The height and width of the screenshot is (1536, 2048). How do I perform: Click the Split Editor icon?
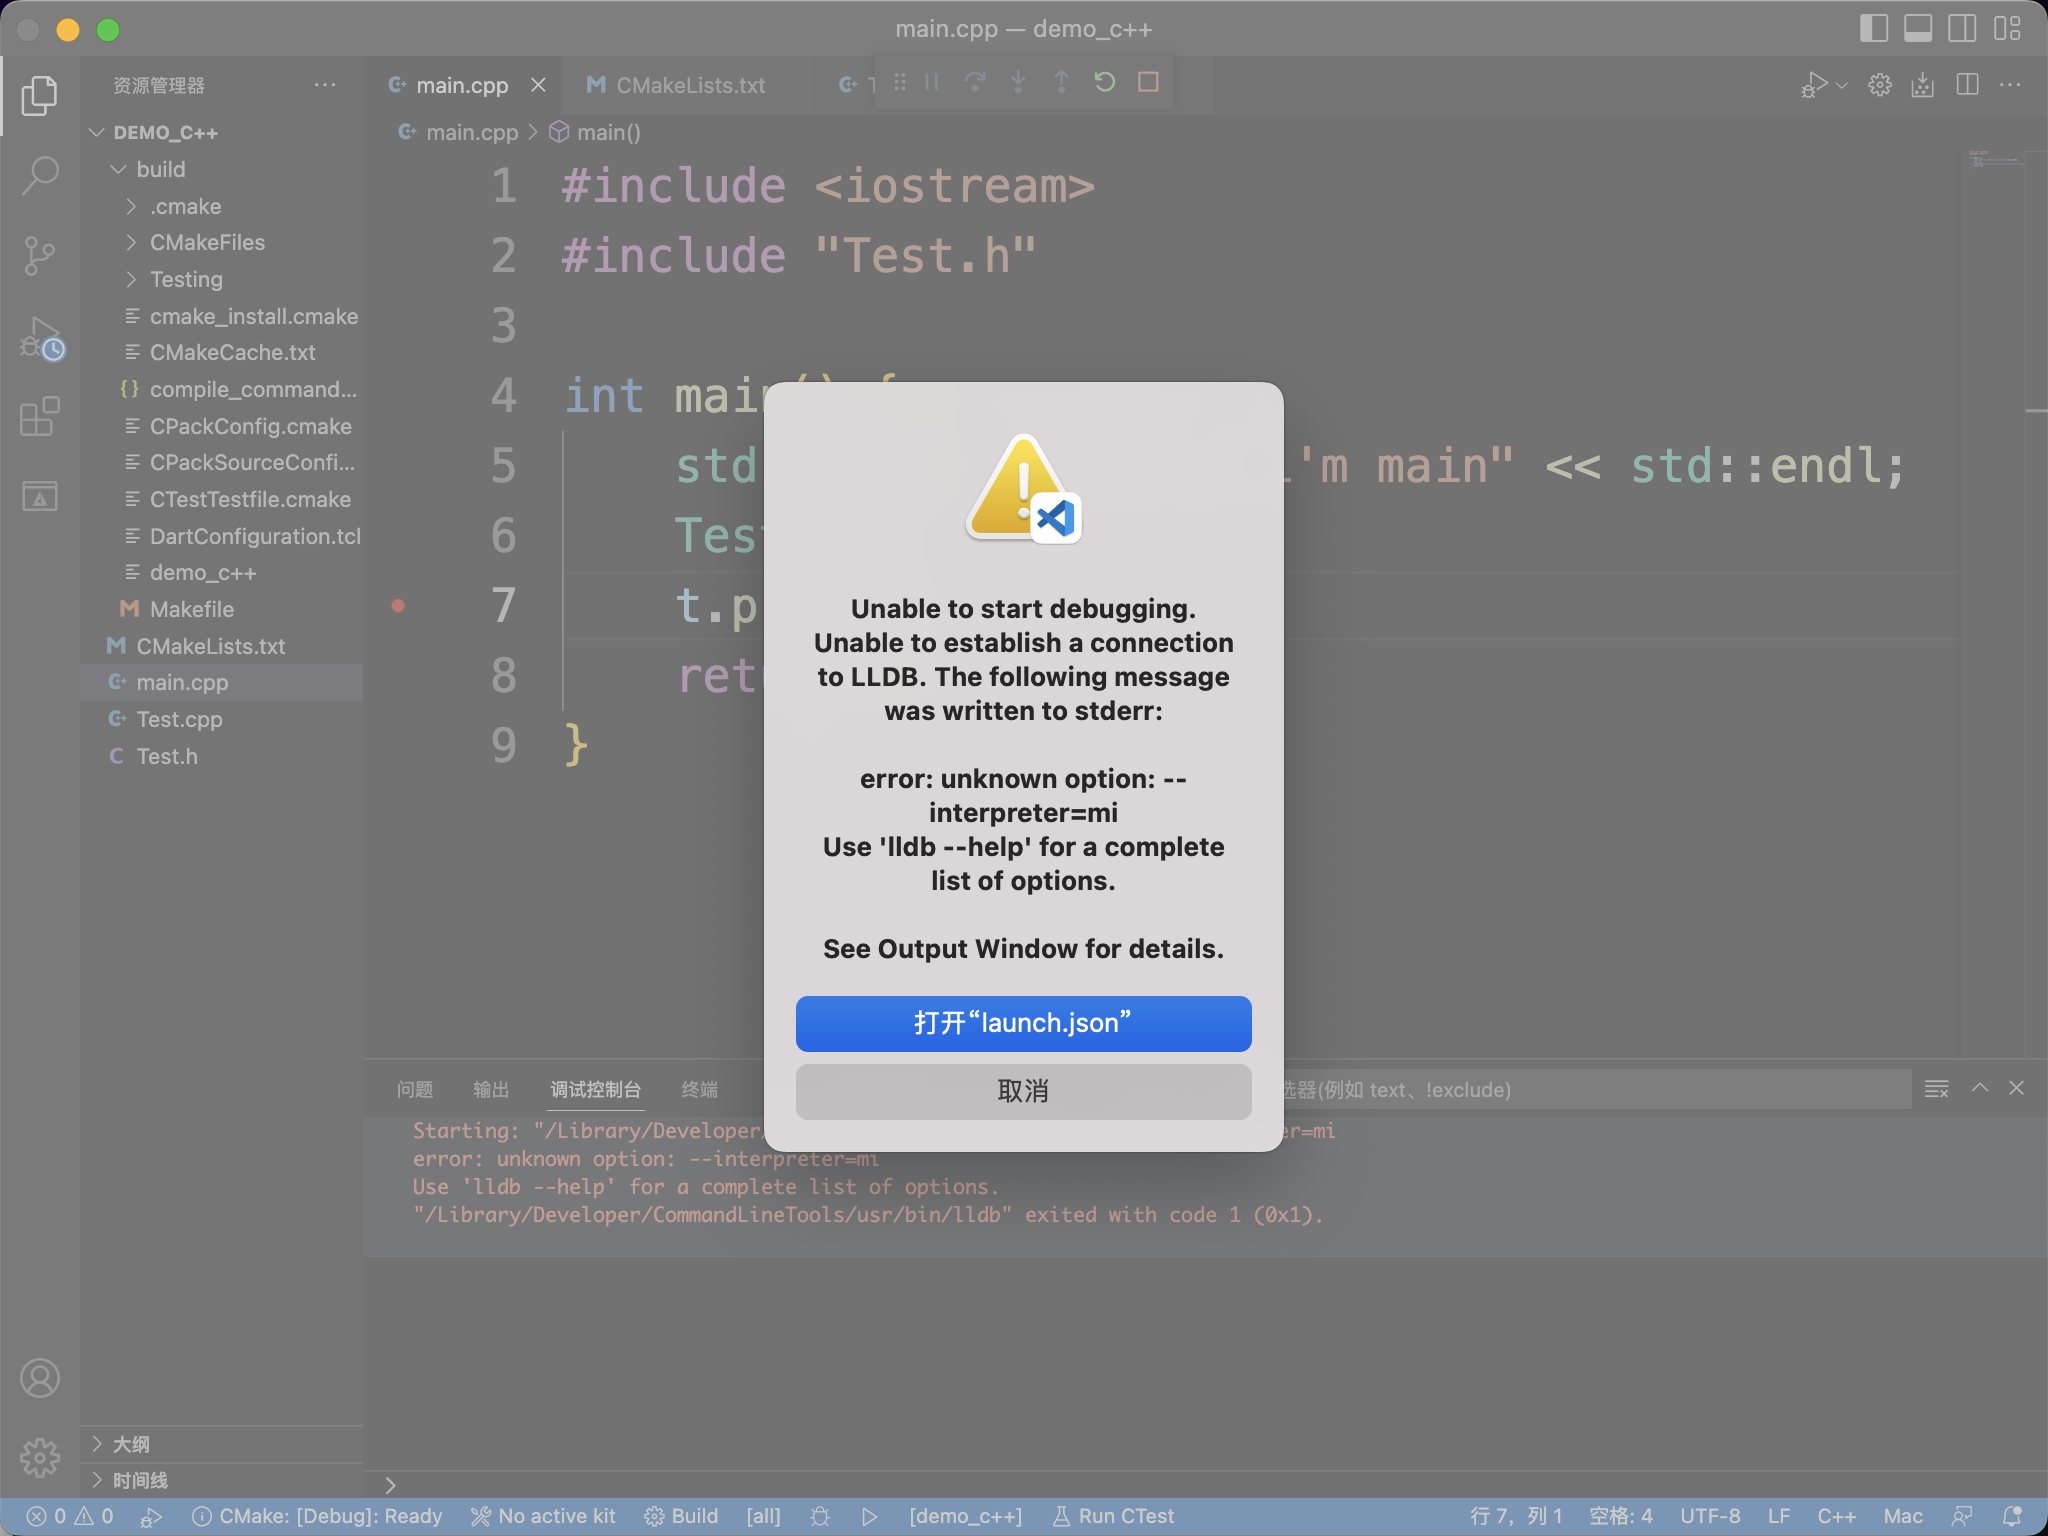1967,85
